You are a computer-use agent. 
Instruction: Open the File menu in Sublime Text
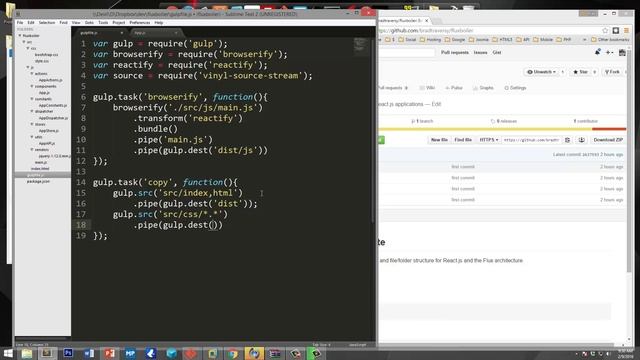[x=20, y=23]
